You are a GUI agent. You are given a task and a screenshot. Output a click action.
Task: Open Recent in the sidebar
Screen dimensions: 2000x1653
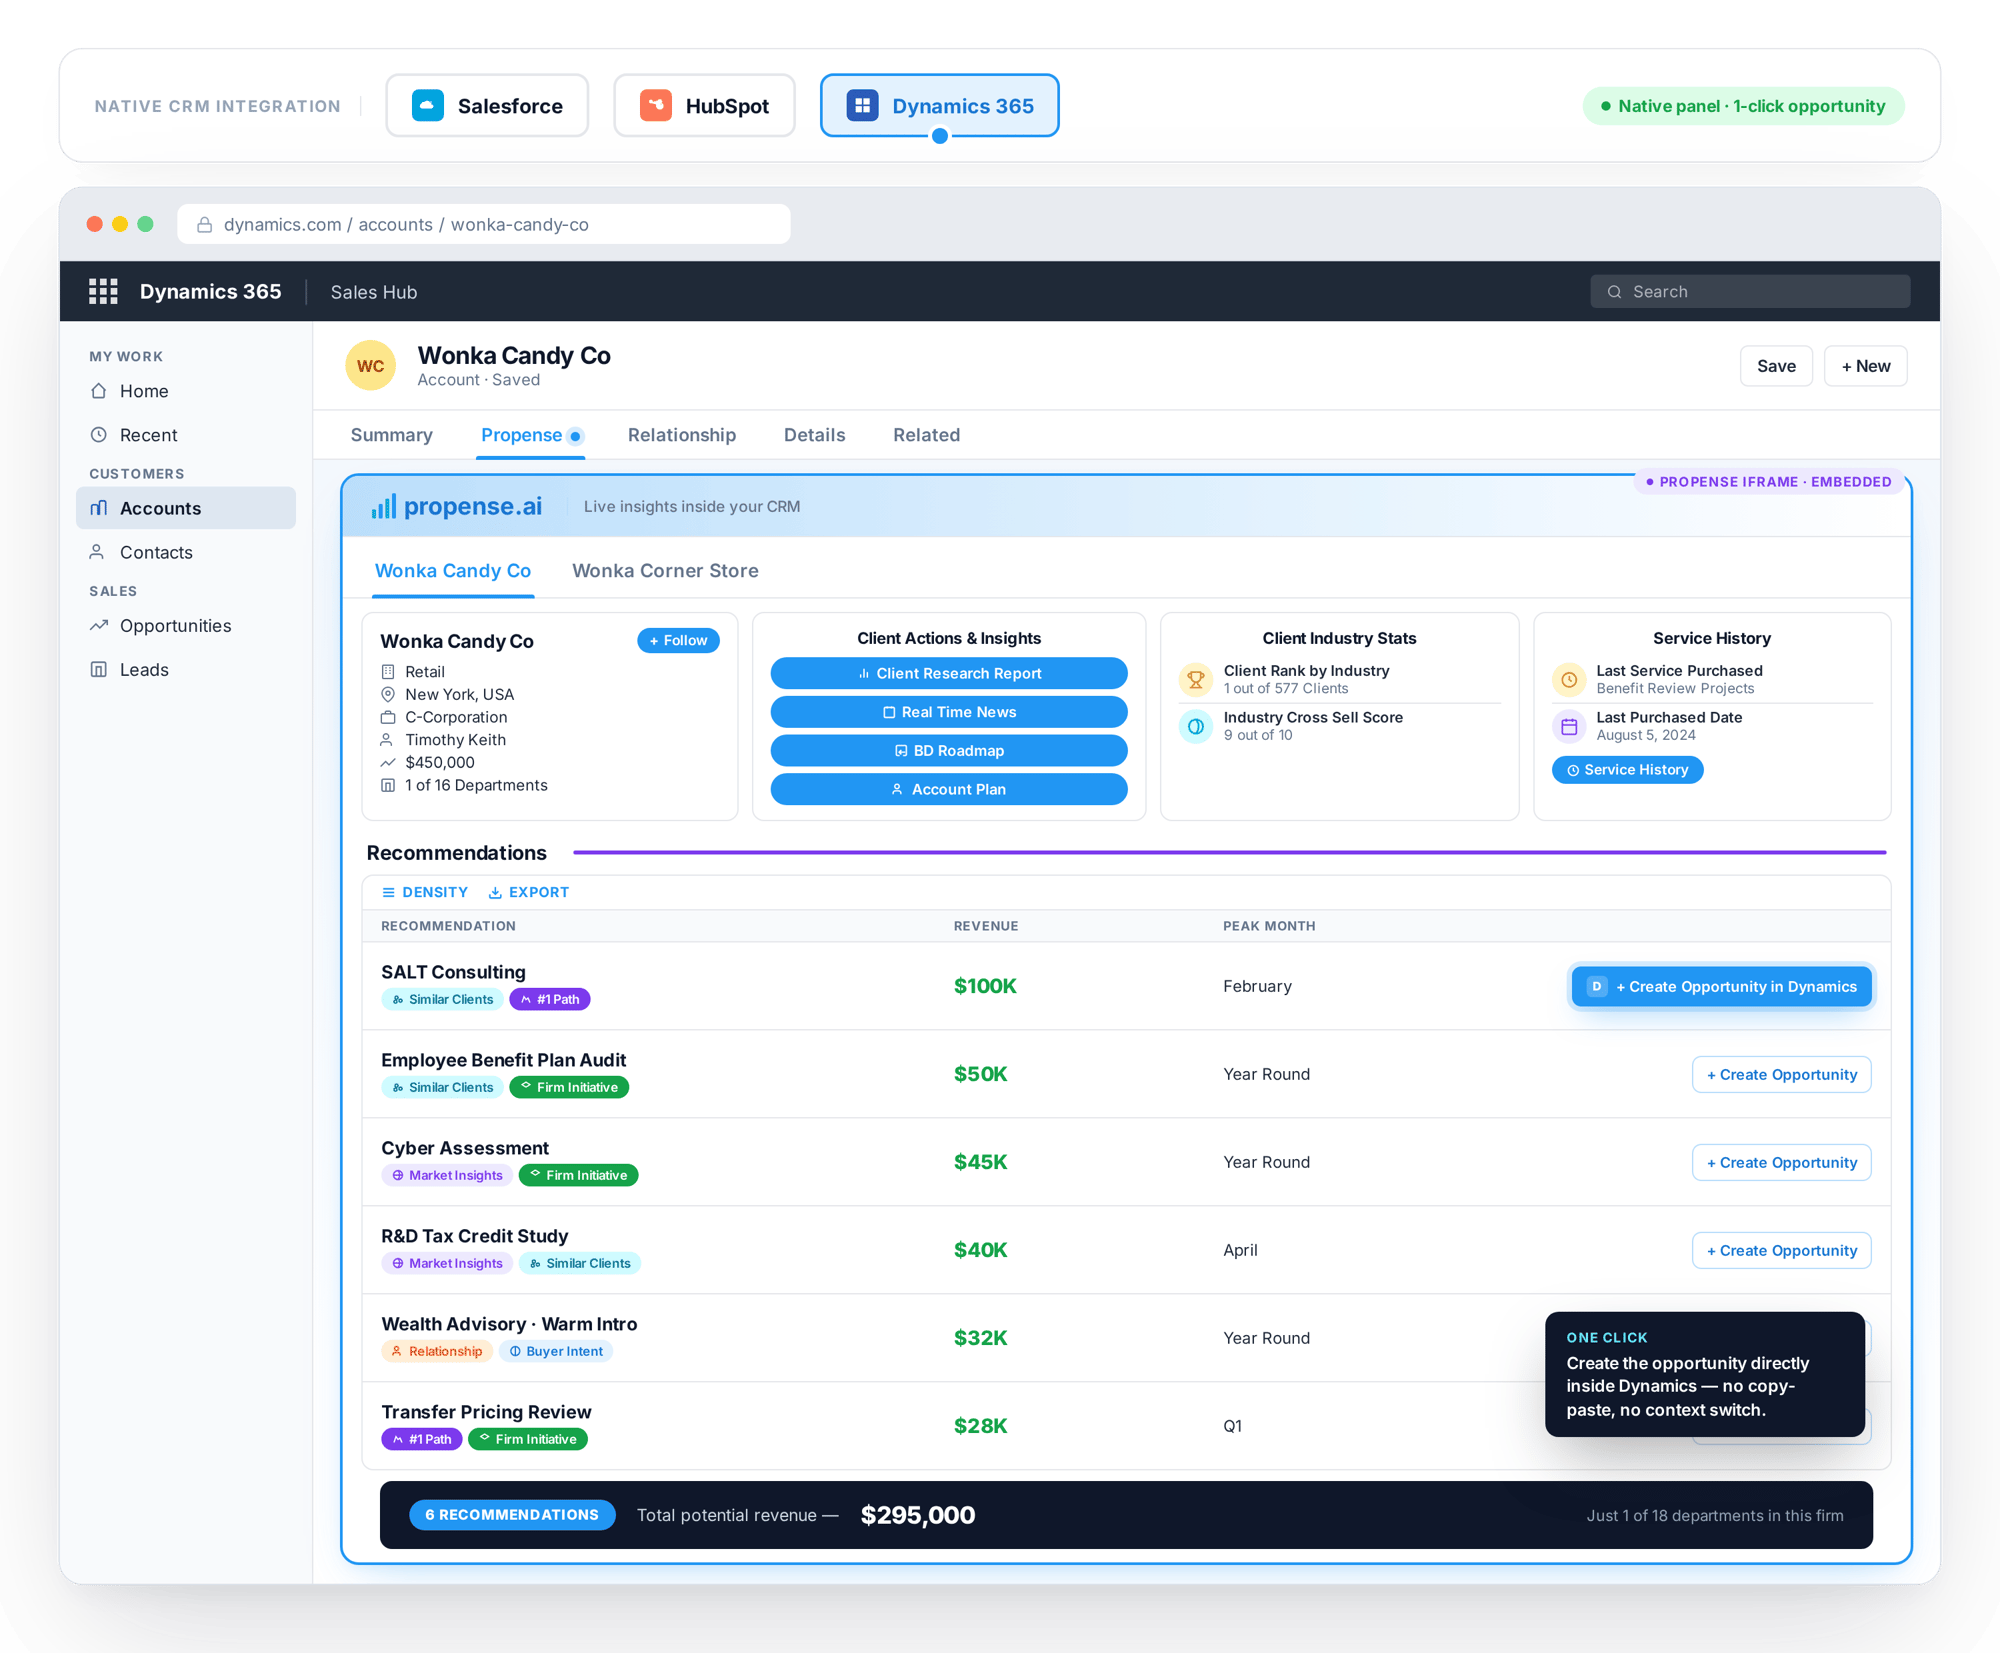tap(186, 435)
